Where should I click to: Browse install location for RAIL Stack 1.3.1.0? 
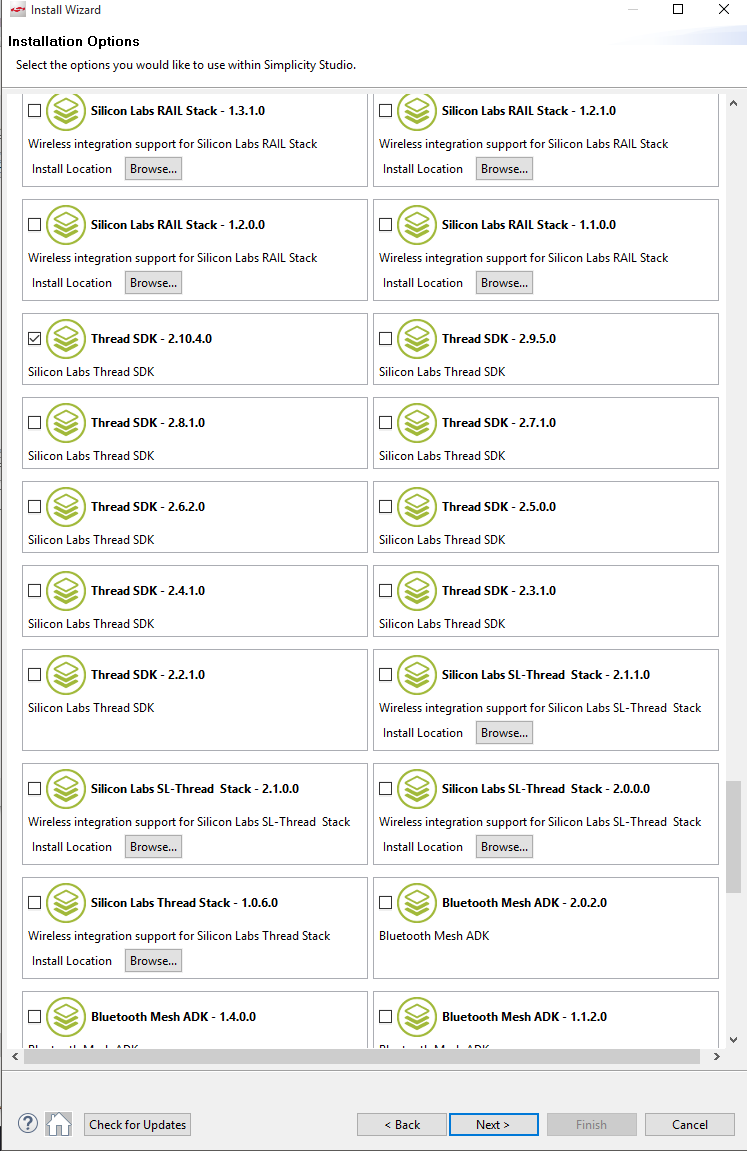click(x=153, y=169)
